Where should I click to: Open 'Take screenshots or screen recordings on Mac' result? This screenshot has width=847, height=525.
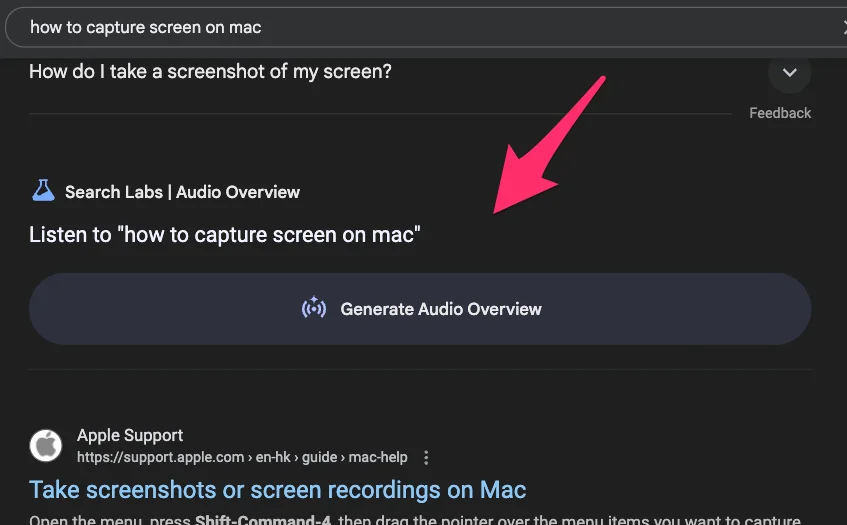coord(278,490)
